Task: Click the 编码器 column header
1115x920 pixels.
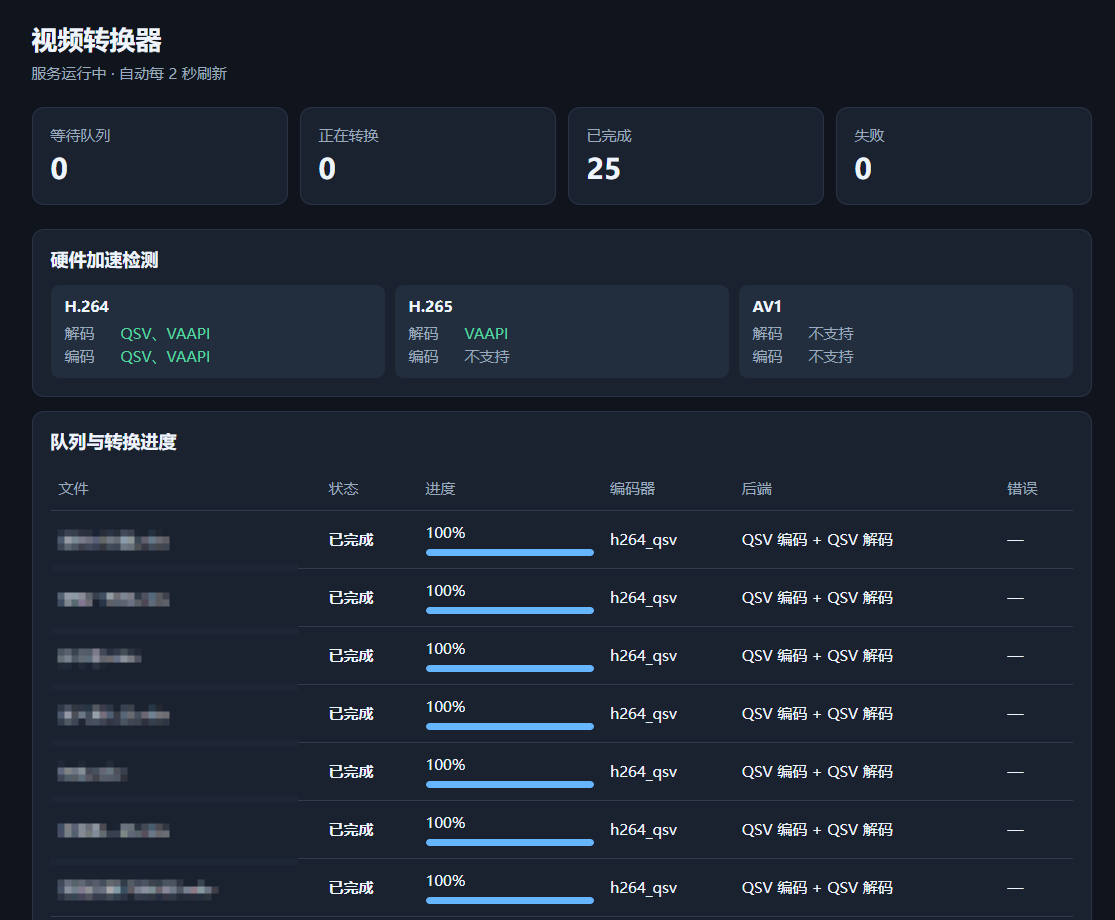Action: pyautogui.click(x=632, y=488)
